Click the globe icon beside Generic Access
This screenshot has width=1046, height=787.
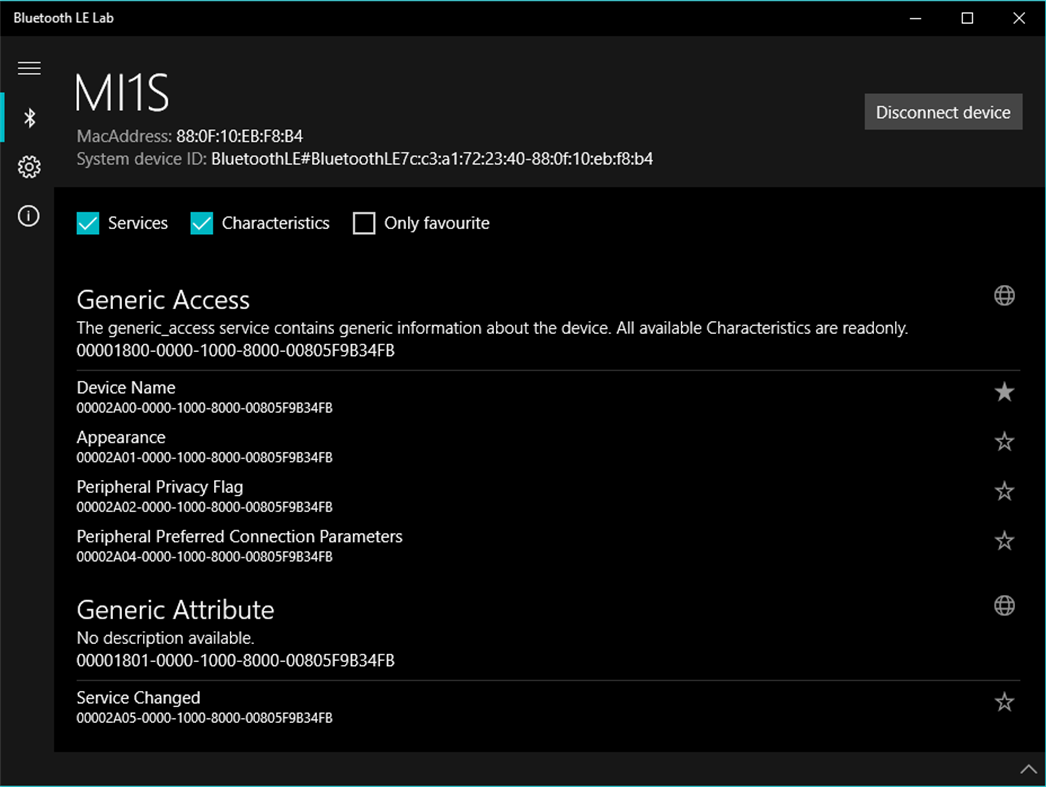click(1004, 295)
